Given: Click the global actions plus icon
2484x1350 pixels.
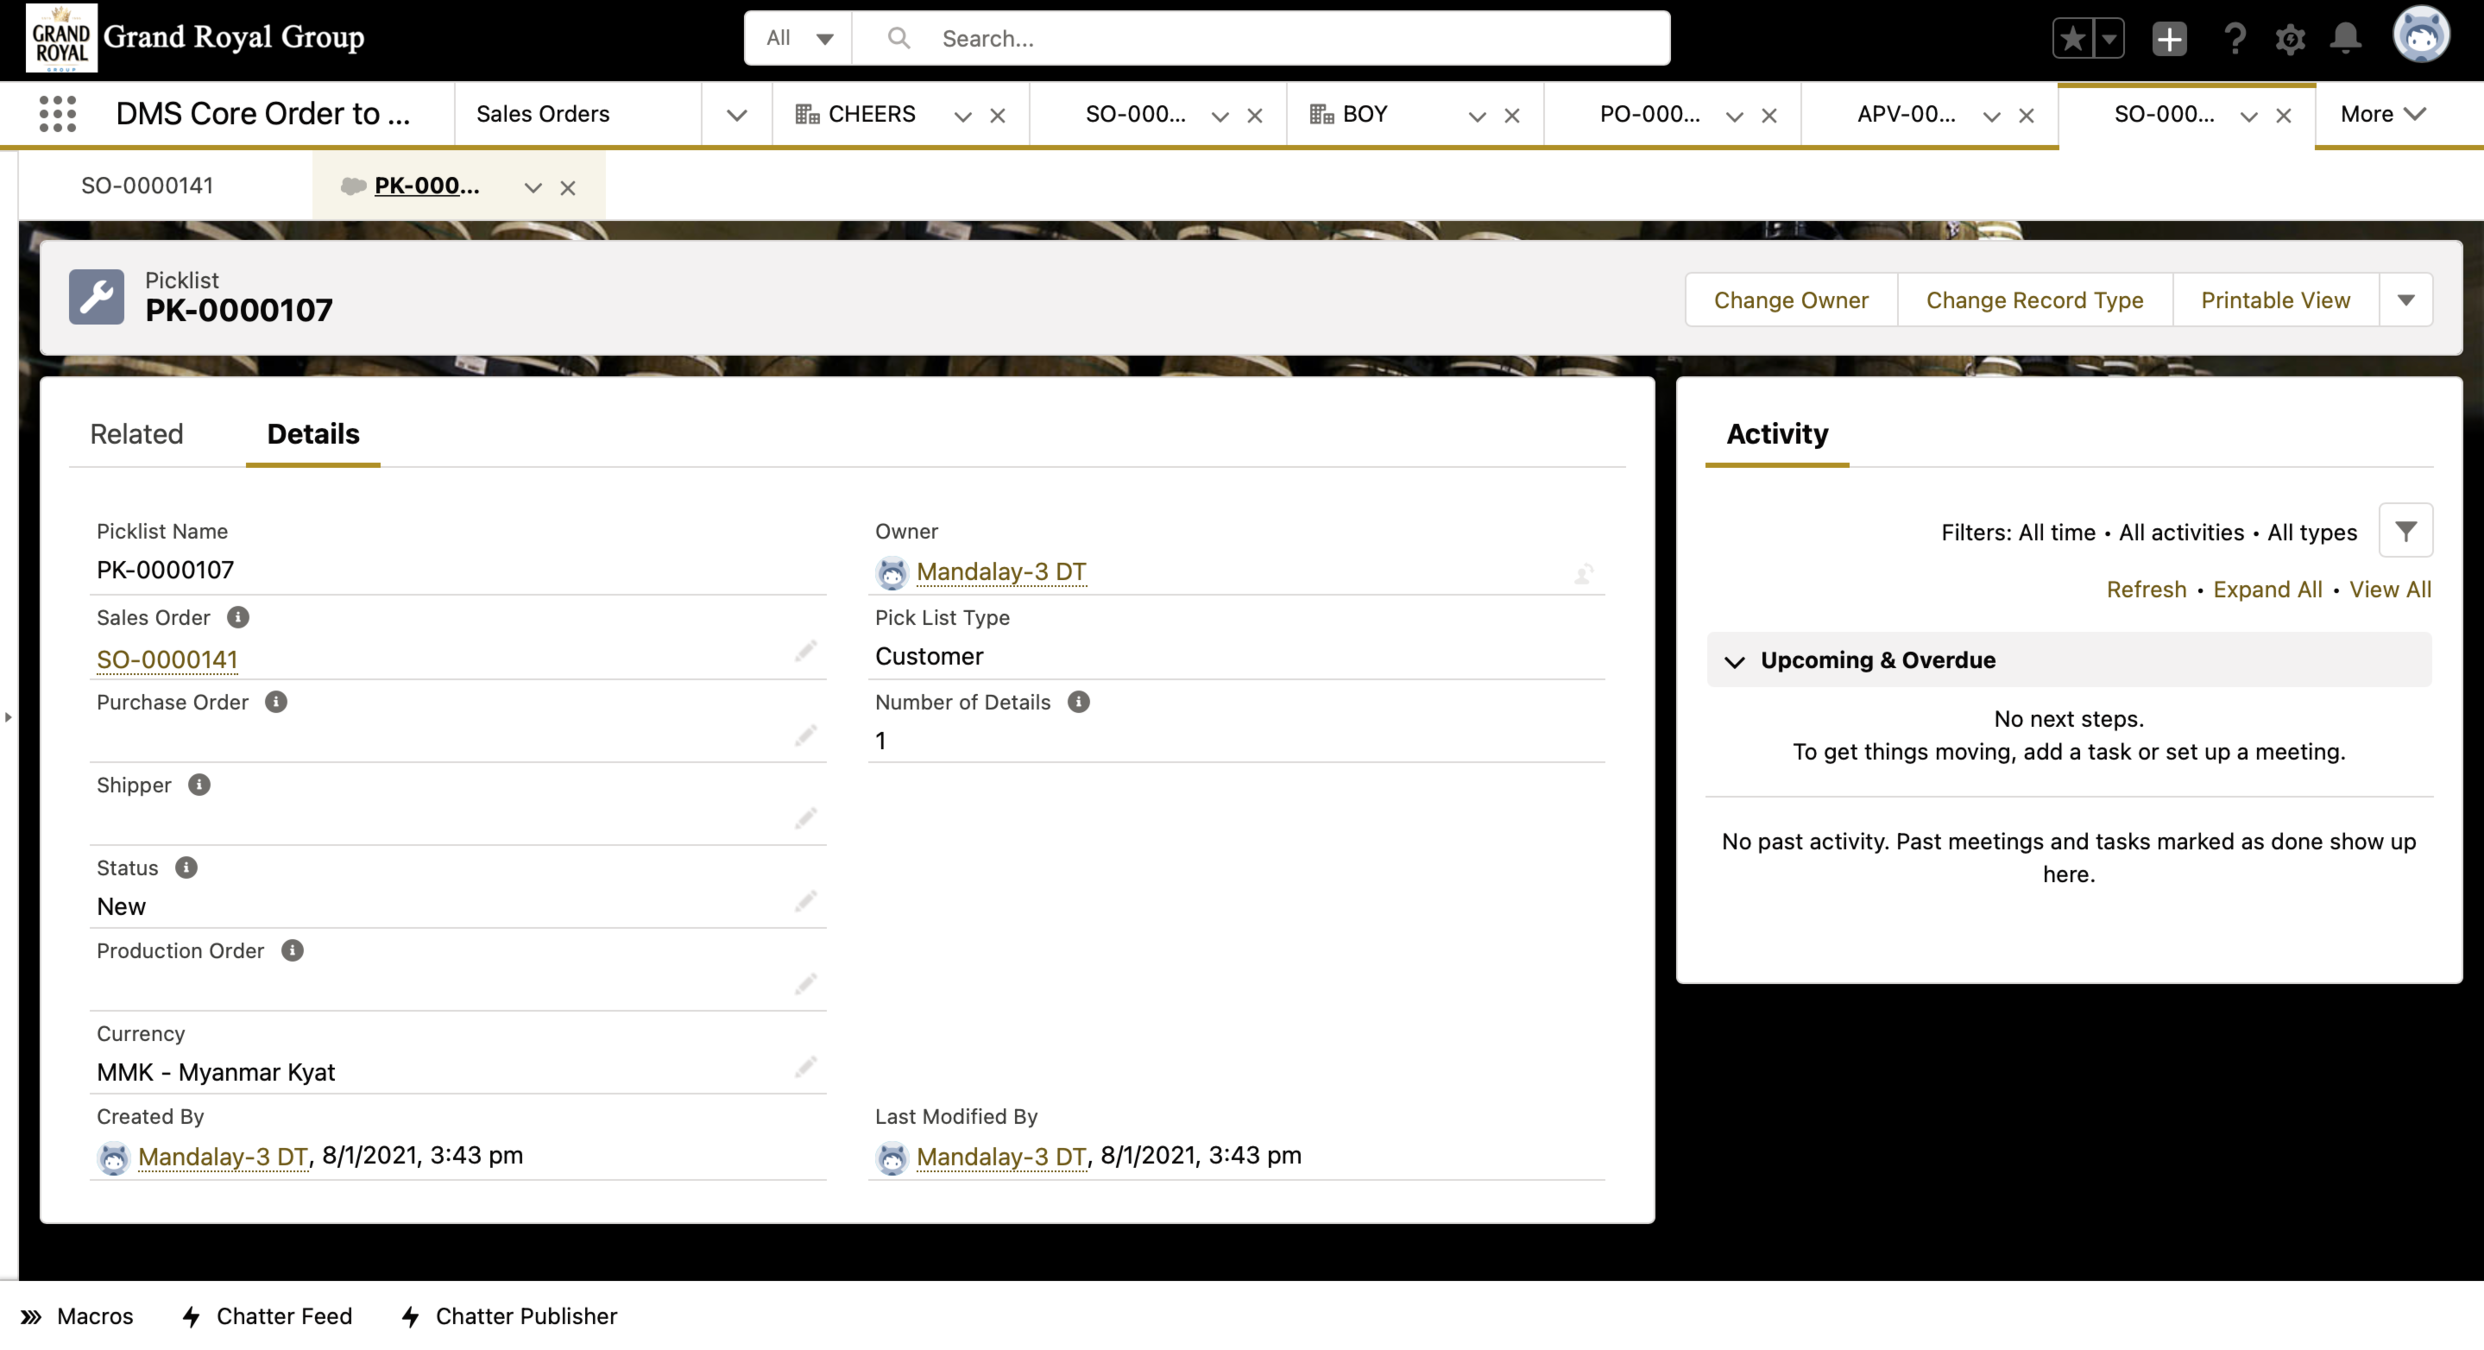Looking at the screenshot, I should pyautogui.click(x=2168, y=38).
